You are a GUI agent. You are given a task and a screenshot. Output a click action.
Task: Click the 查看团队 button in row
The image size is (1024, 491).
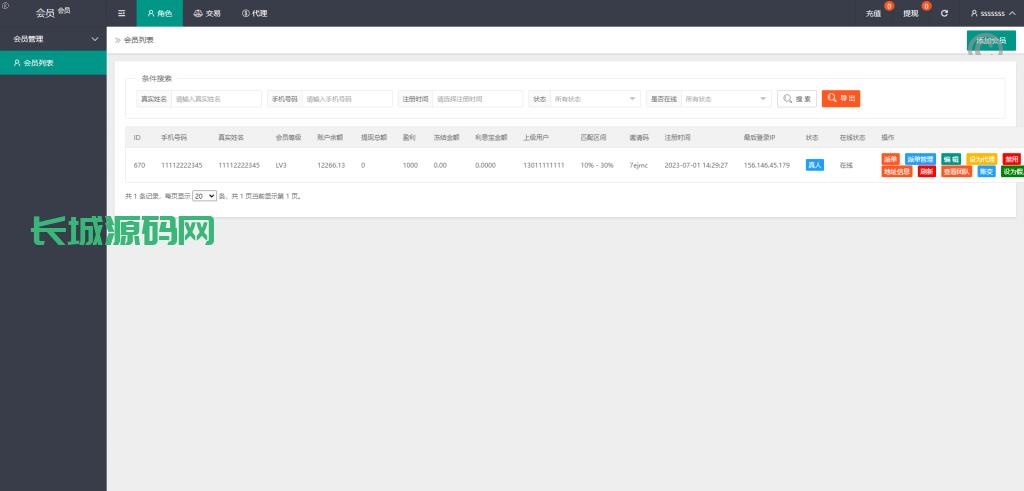pyautogui.click(x=956, y=171)
